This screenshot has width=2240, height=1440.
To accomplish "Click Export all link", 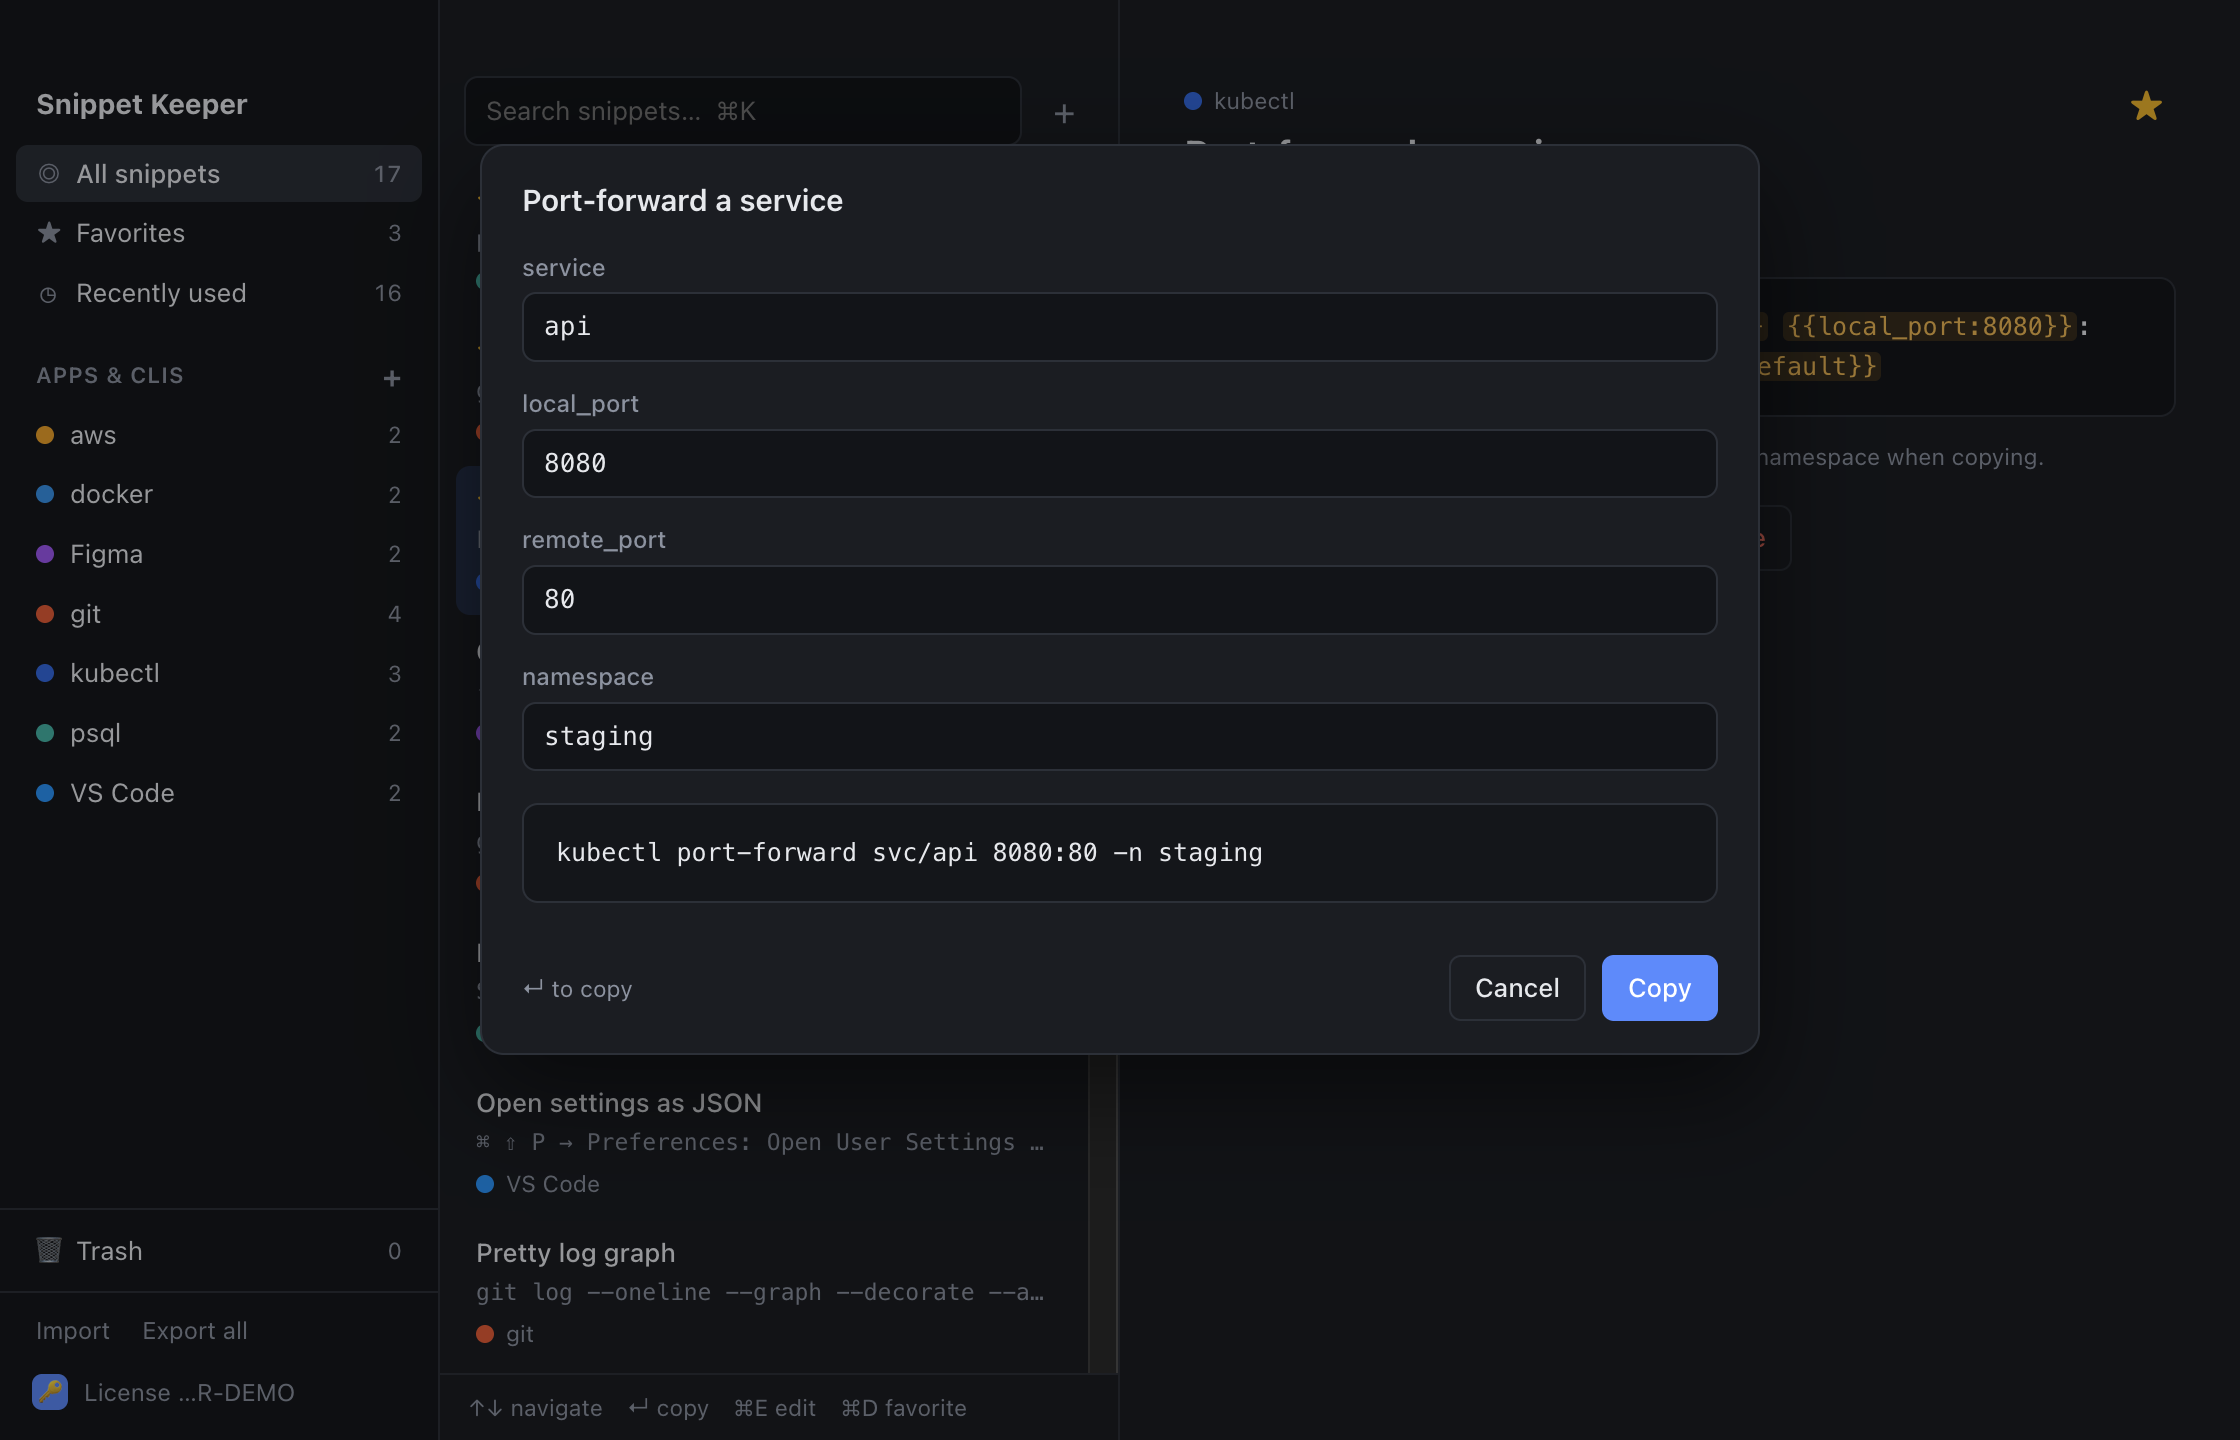I will 195,1331.
